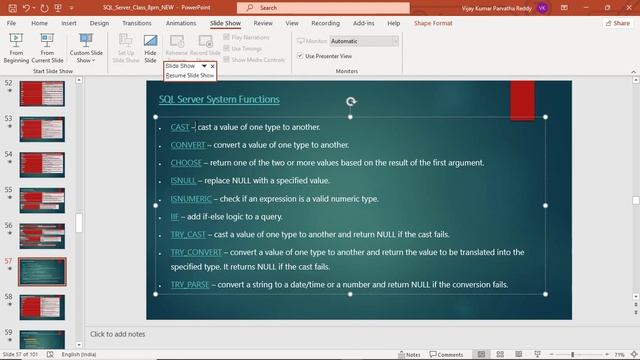Start slide show From Current Slide
Viewport: 640px width, 360px height.
[47, 48]
